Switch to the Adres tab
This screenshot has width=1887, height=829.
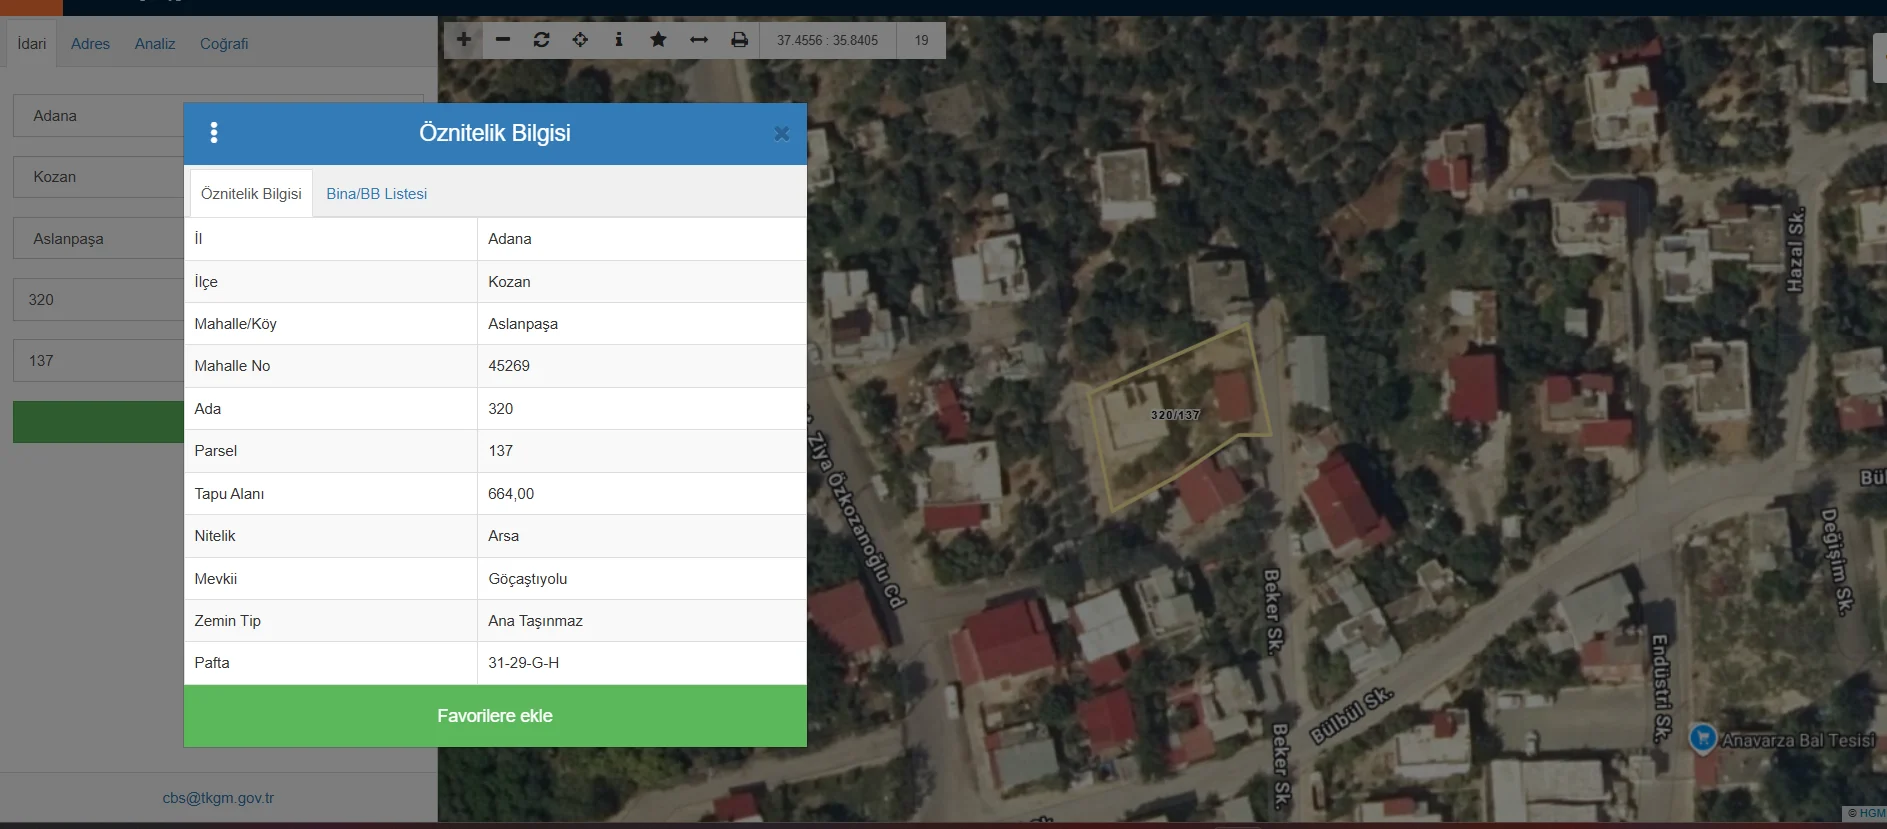point(90,44)
